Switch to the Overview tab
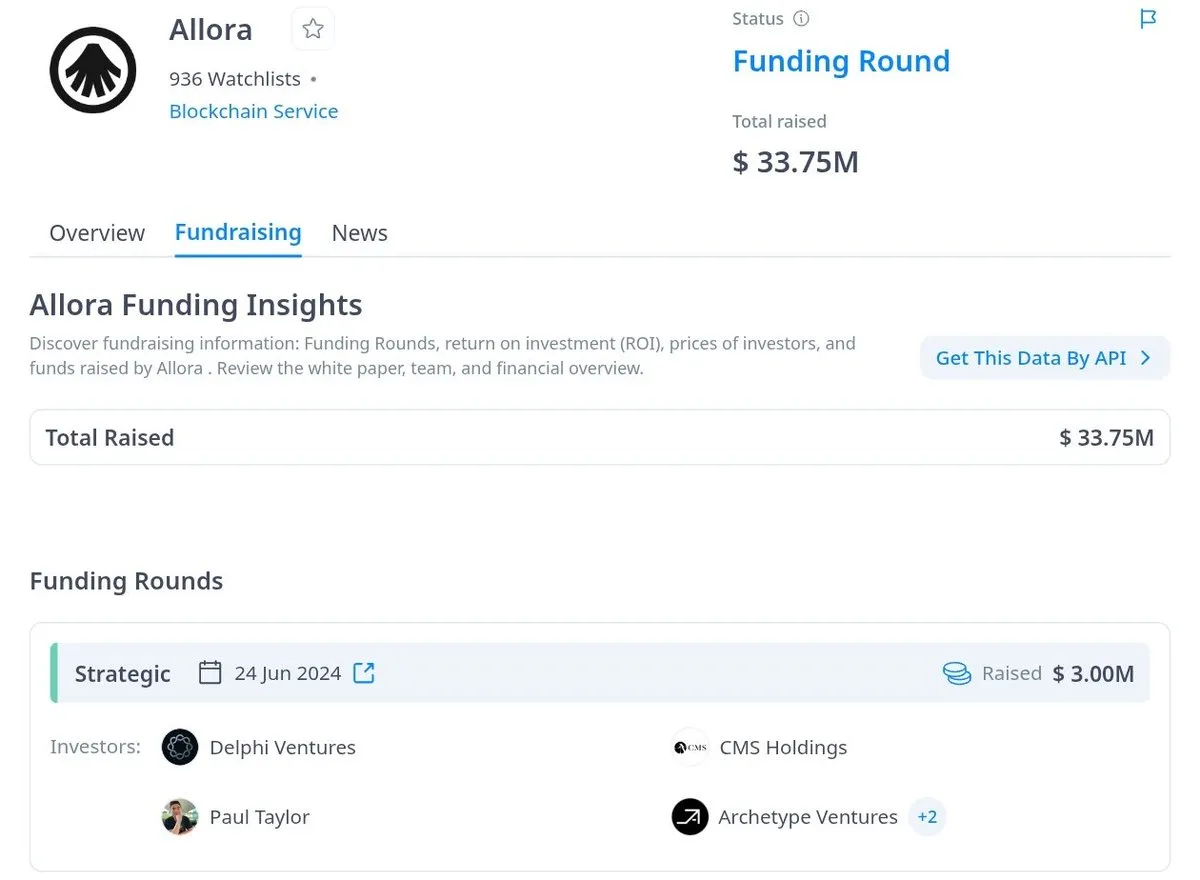Image resolution: width=1200 pixels, height=880 pixels. tap(97, 233)
